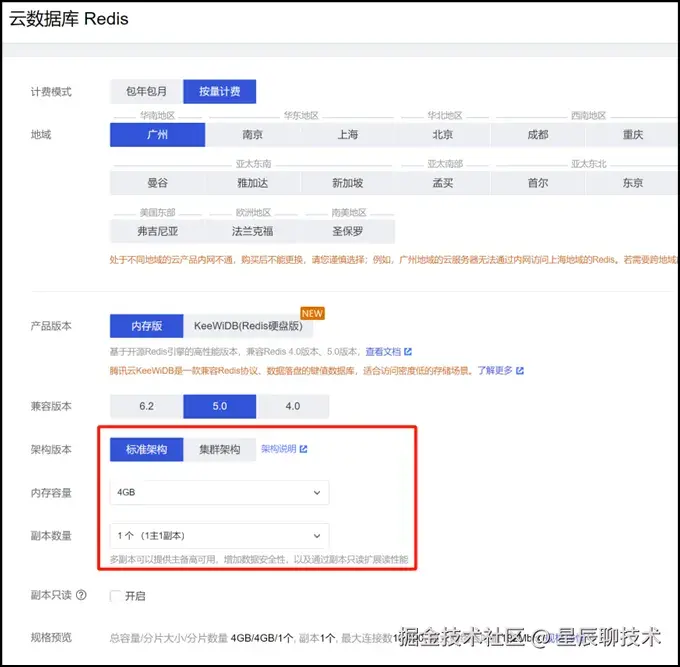Image resolution: width=680 pixels, height=667 pixels.
Task: Select 按量计费 billing mode
Action: [219, 92]
